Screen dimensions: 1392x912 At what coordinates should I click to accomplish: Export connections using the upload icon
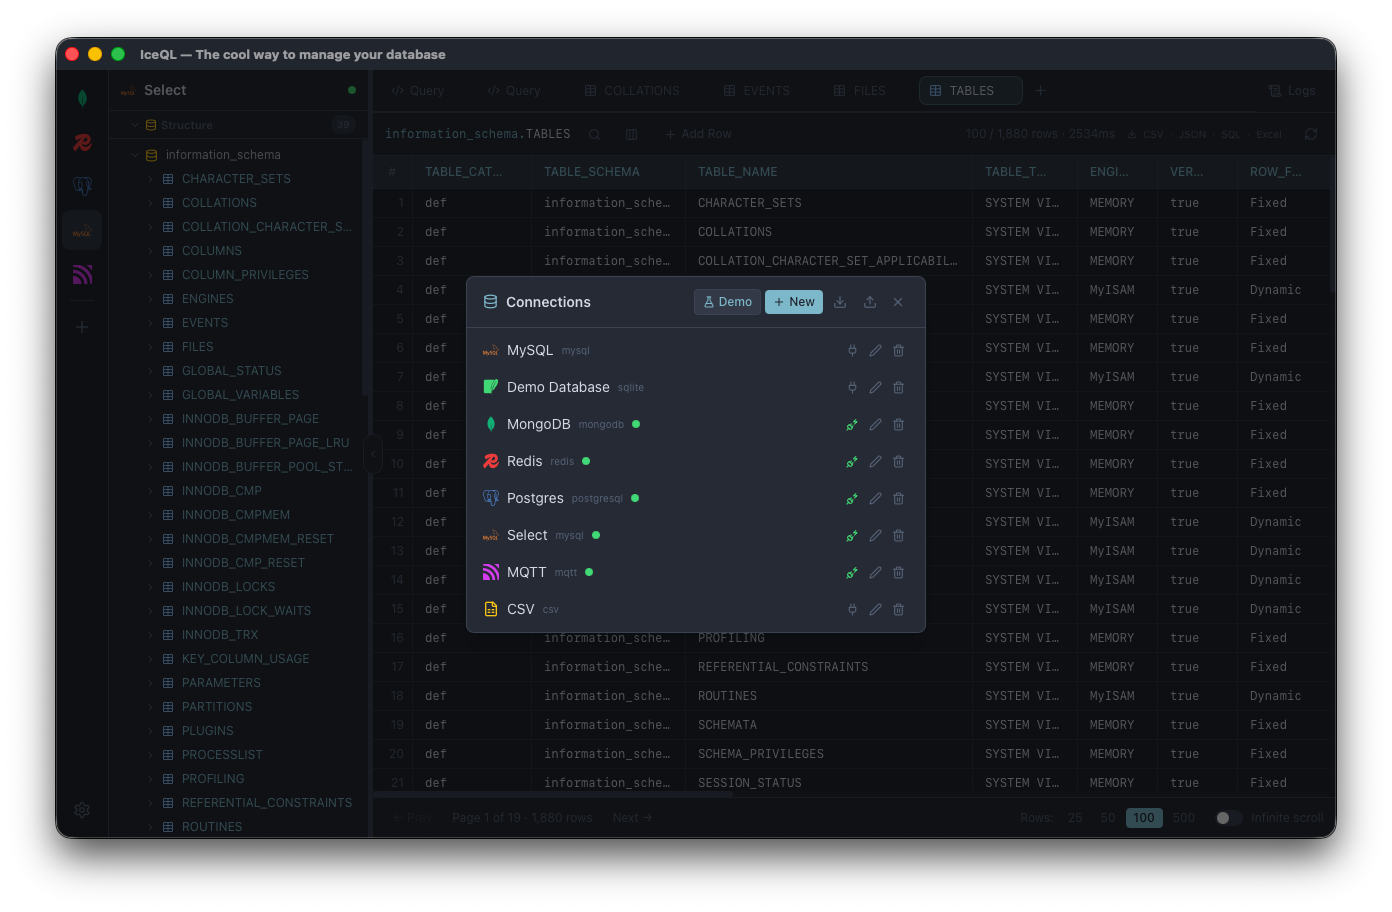pyautogui.click(x=870, y=302)
